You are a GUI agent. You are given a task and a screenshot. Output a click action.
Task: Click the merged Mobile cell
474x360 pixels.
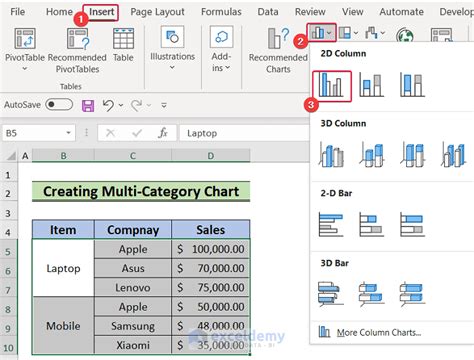click(63, 325)
